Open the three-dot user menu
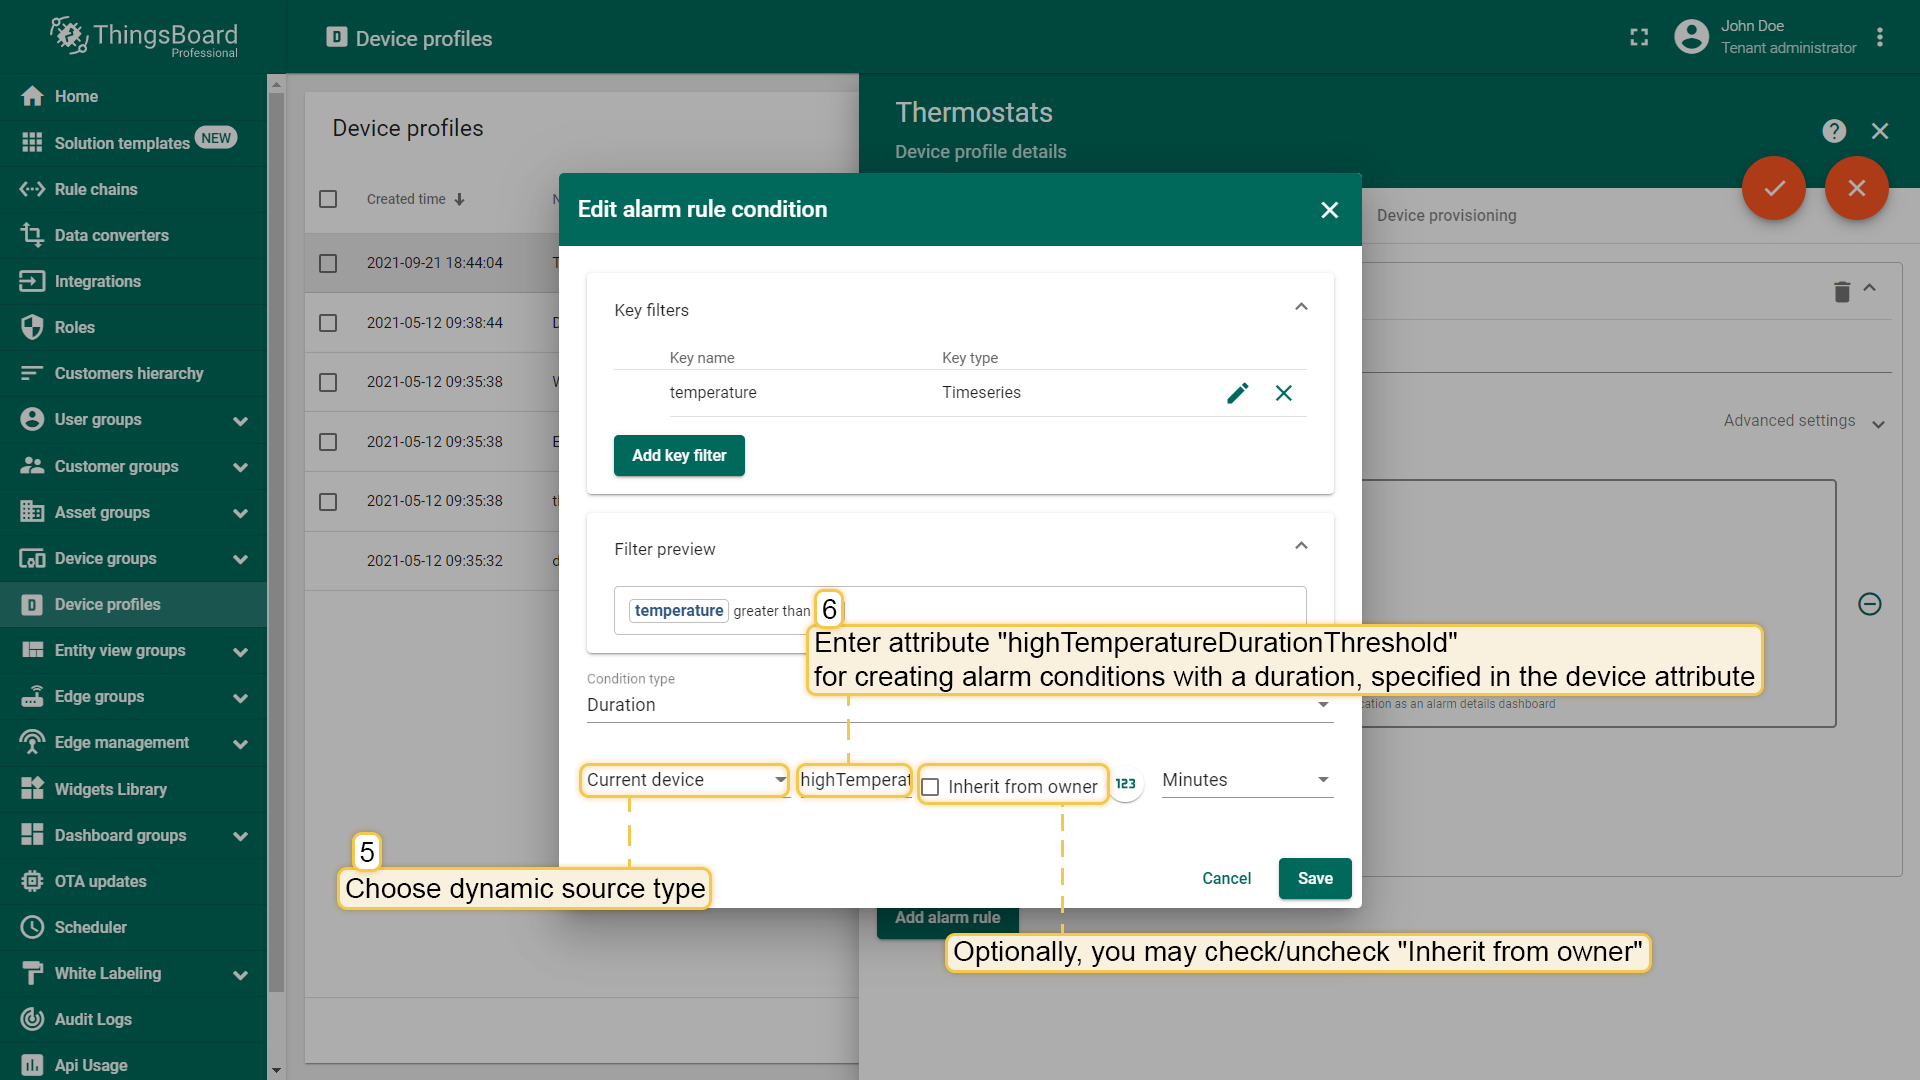 click(1880, 37)
